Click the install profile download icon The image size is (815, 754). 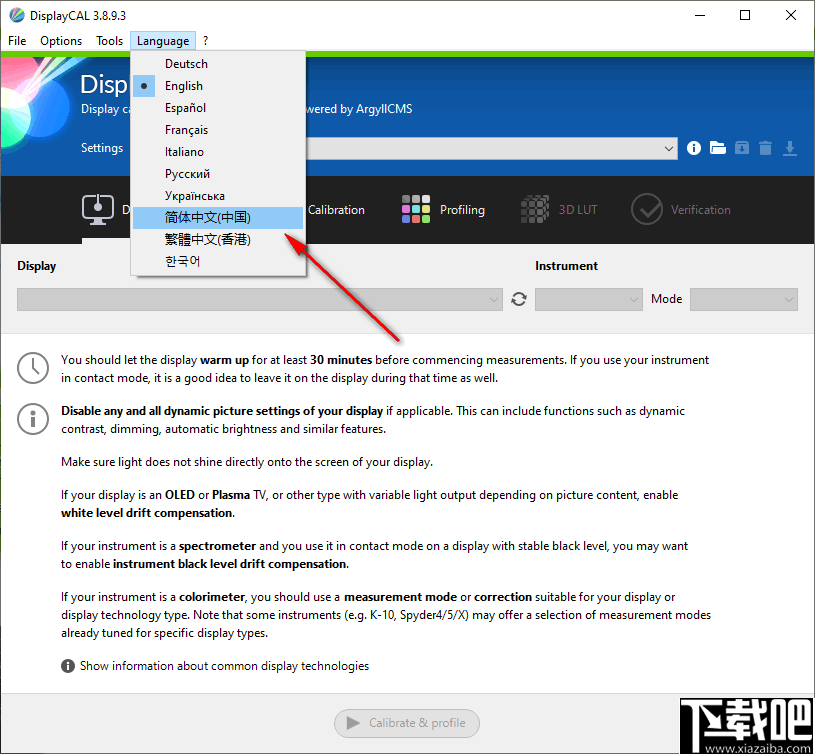coord(790,149)
